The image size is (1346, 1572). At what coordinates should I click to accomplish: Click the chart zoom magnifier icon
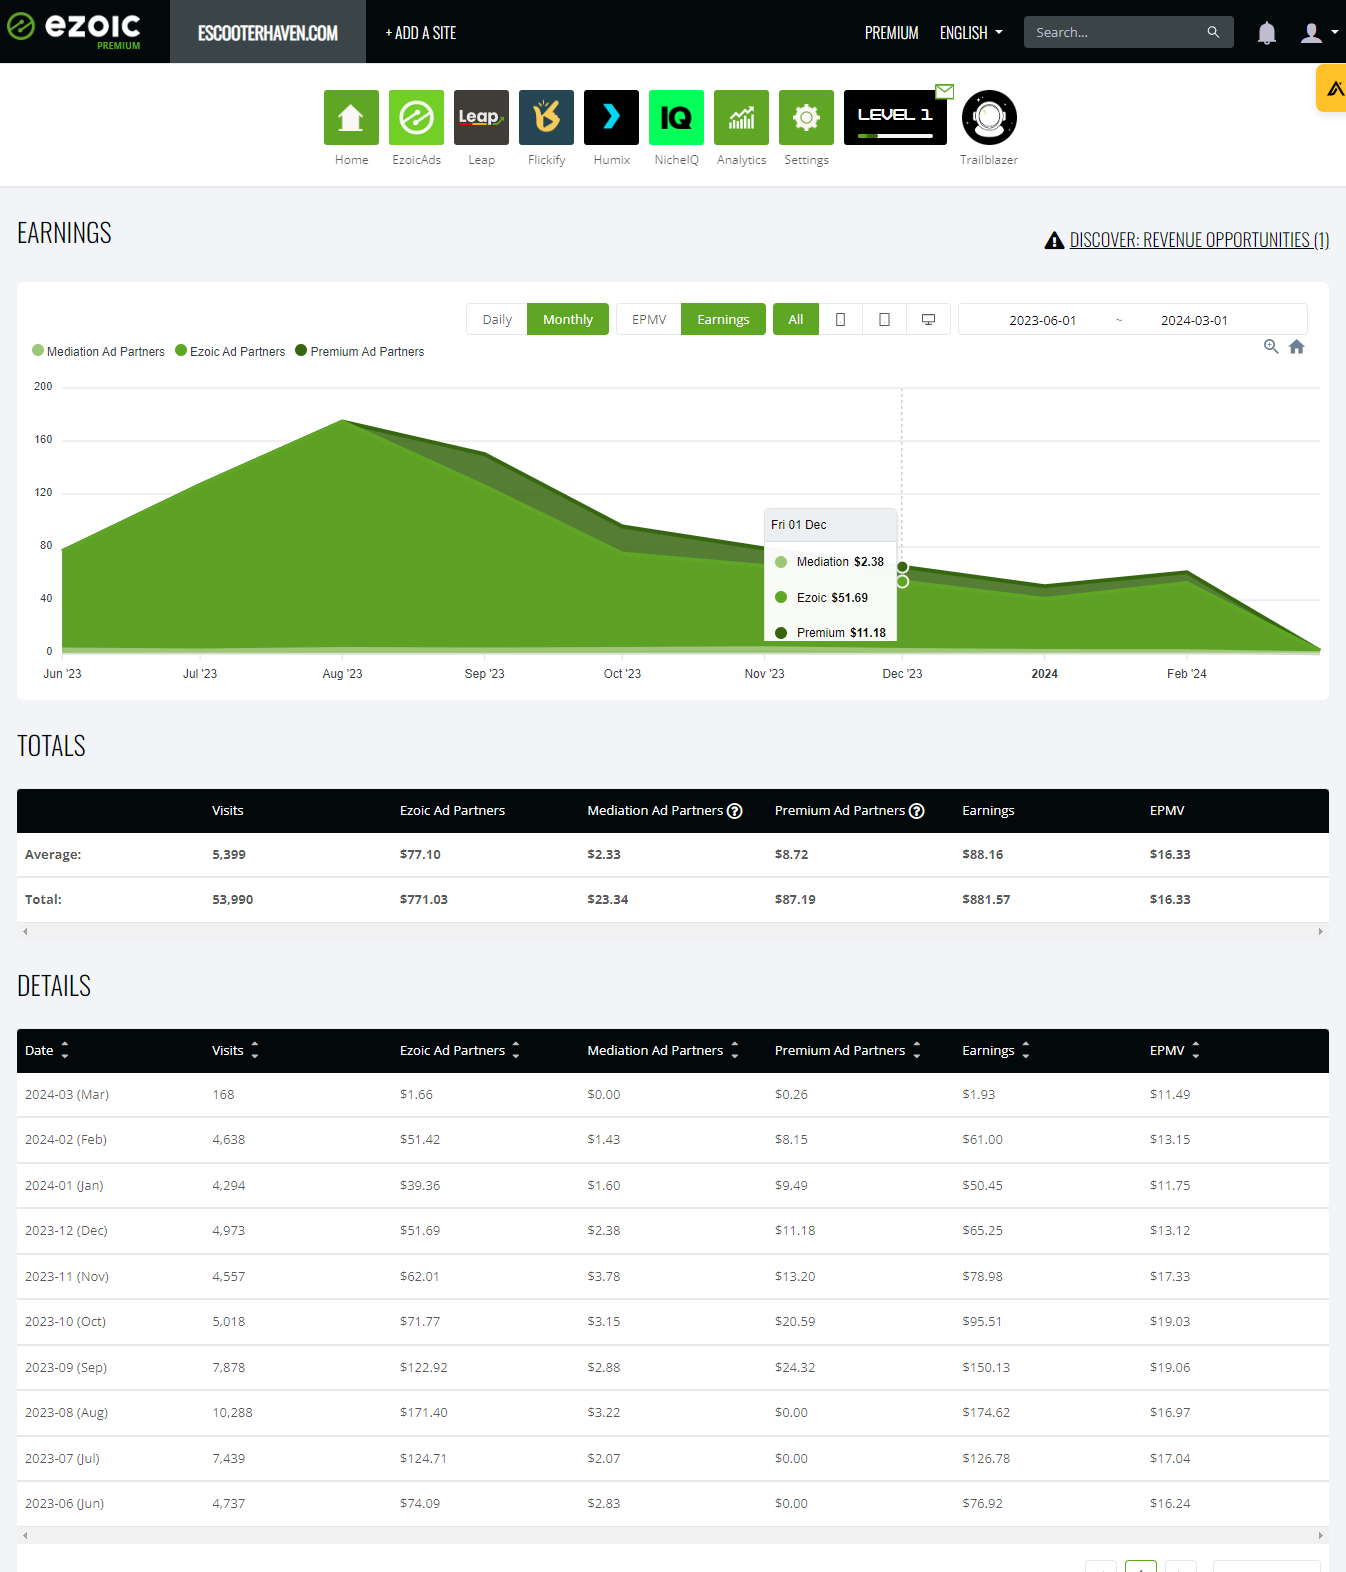pos(1271,346)
